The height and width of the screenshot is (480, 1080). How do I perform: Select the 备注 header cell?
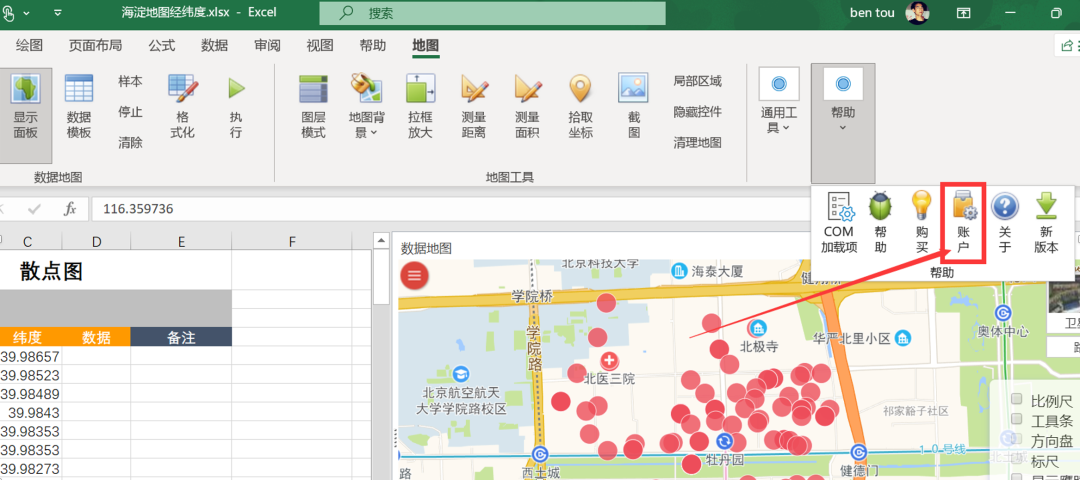[181, 337]
